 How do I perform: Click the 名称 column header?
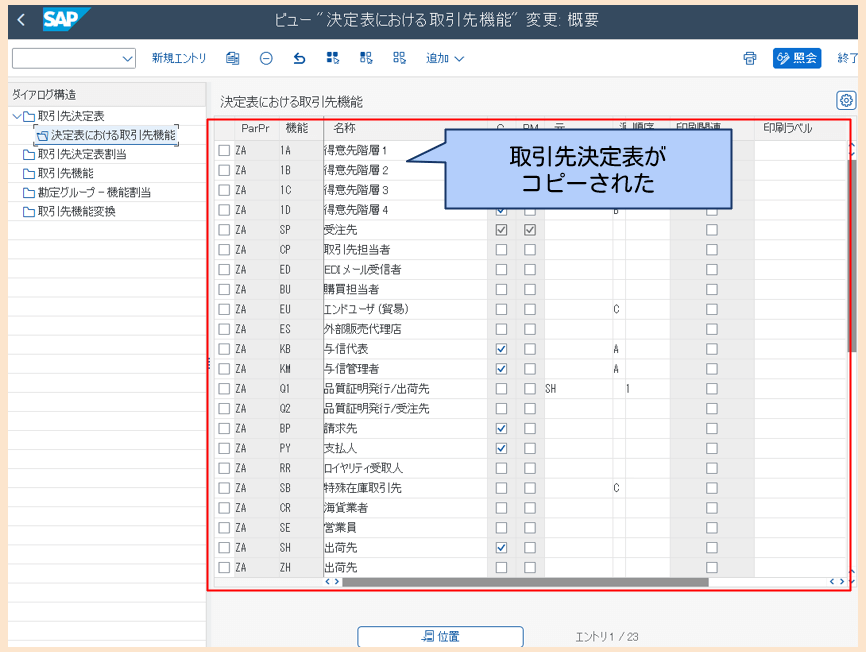pyautogui.click(x=345, y=128)
